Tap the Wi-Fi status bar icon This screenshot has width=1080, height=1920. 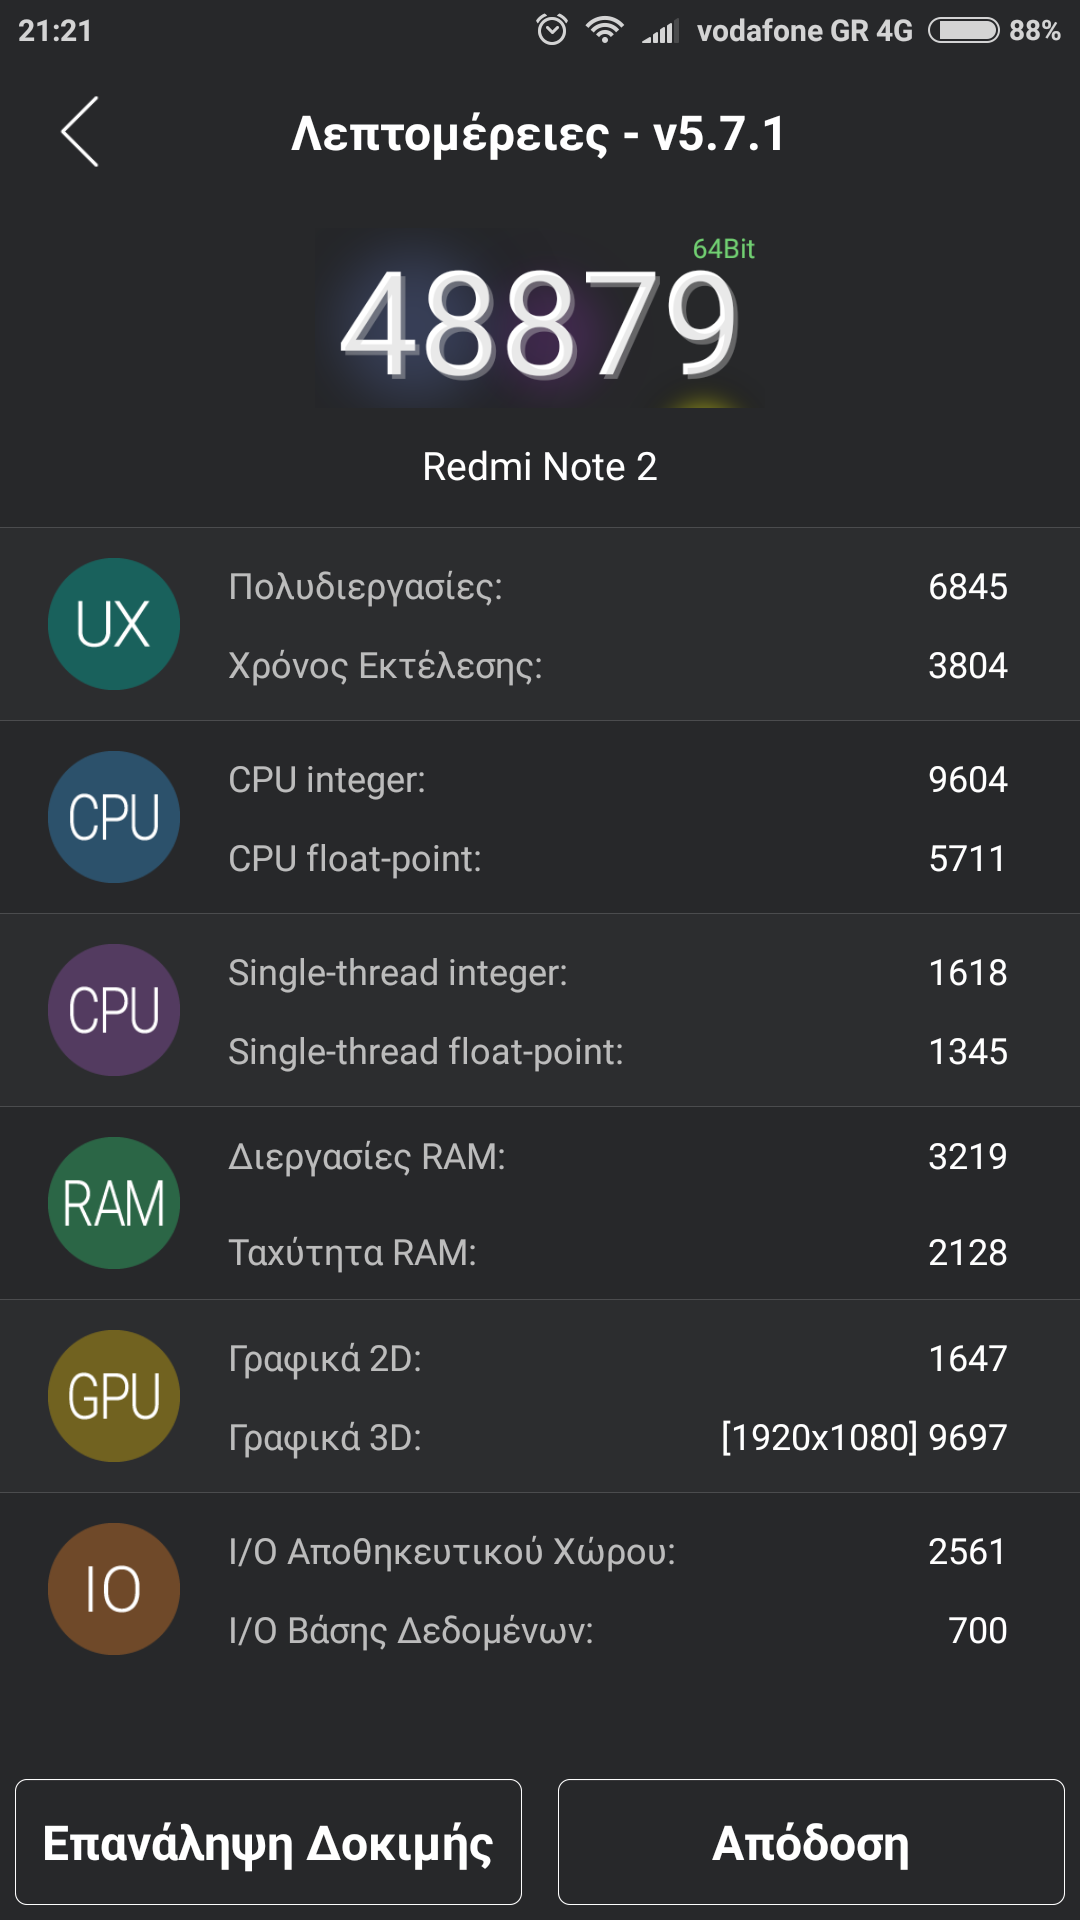pyautogui.click(x=604, y=30)
